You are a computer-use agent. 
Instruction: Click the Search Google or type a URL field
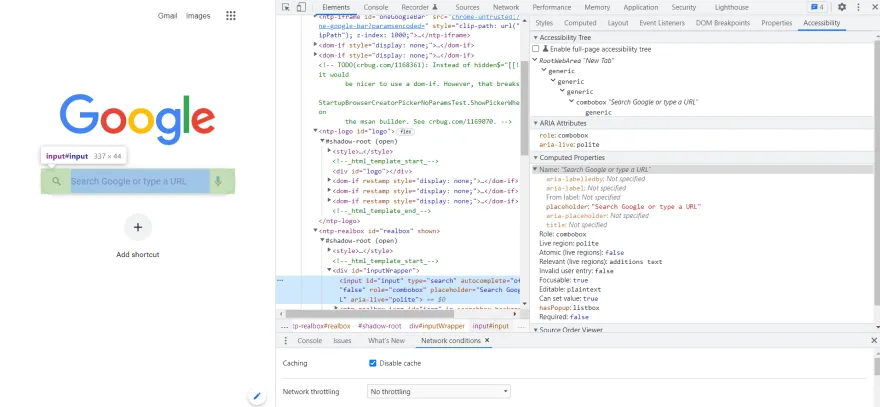(140, 181)
